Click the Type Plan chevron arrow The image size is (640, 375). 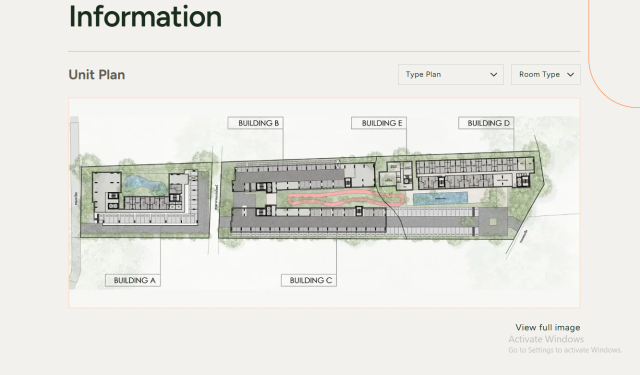point(493,75)
